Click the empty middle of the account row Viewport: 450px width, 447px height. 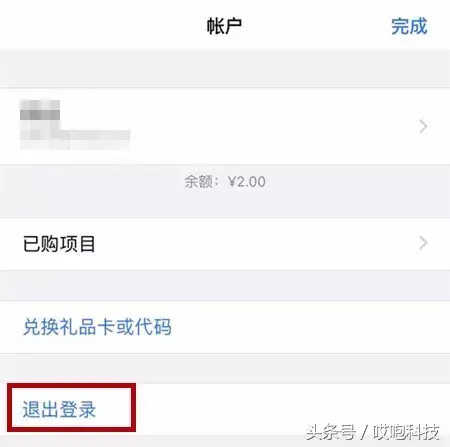click(x=267, y=127)
